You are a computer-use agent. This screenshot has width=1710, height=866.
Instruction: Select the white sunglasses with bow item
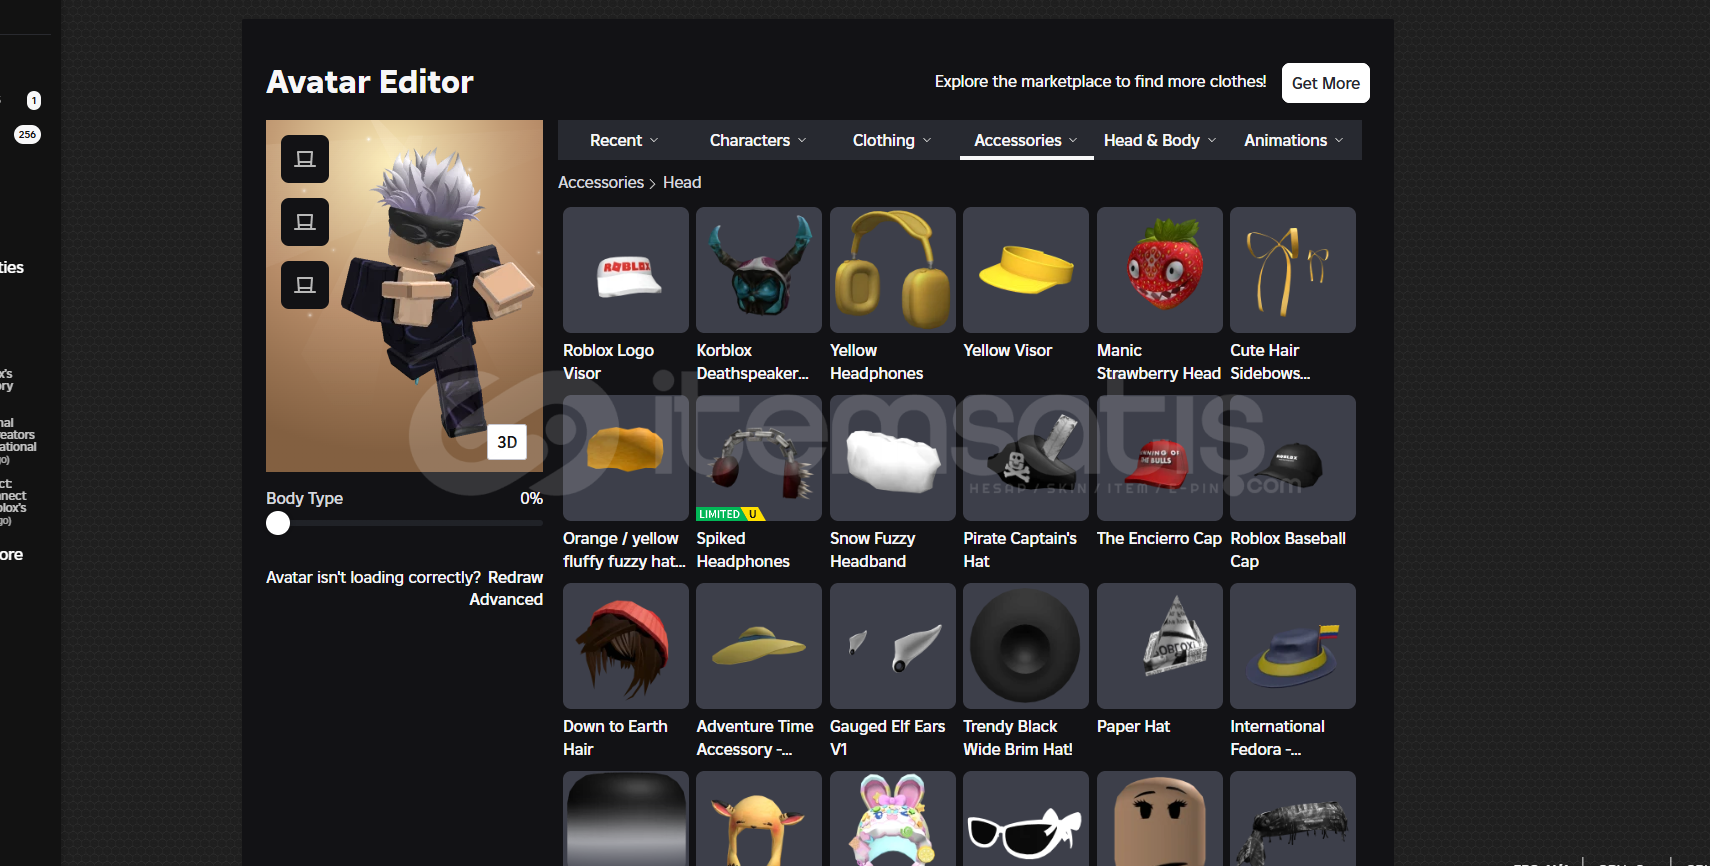pyautogui.click(x=1026, y=818)
